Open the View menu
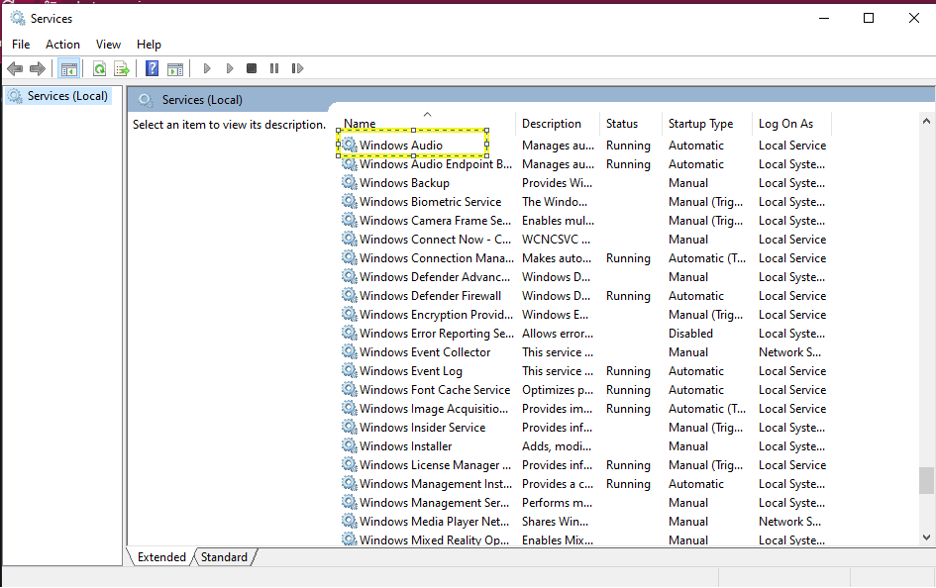The height and width of the screenshot is (588, 936). [108, 44]
